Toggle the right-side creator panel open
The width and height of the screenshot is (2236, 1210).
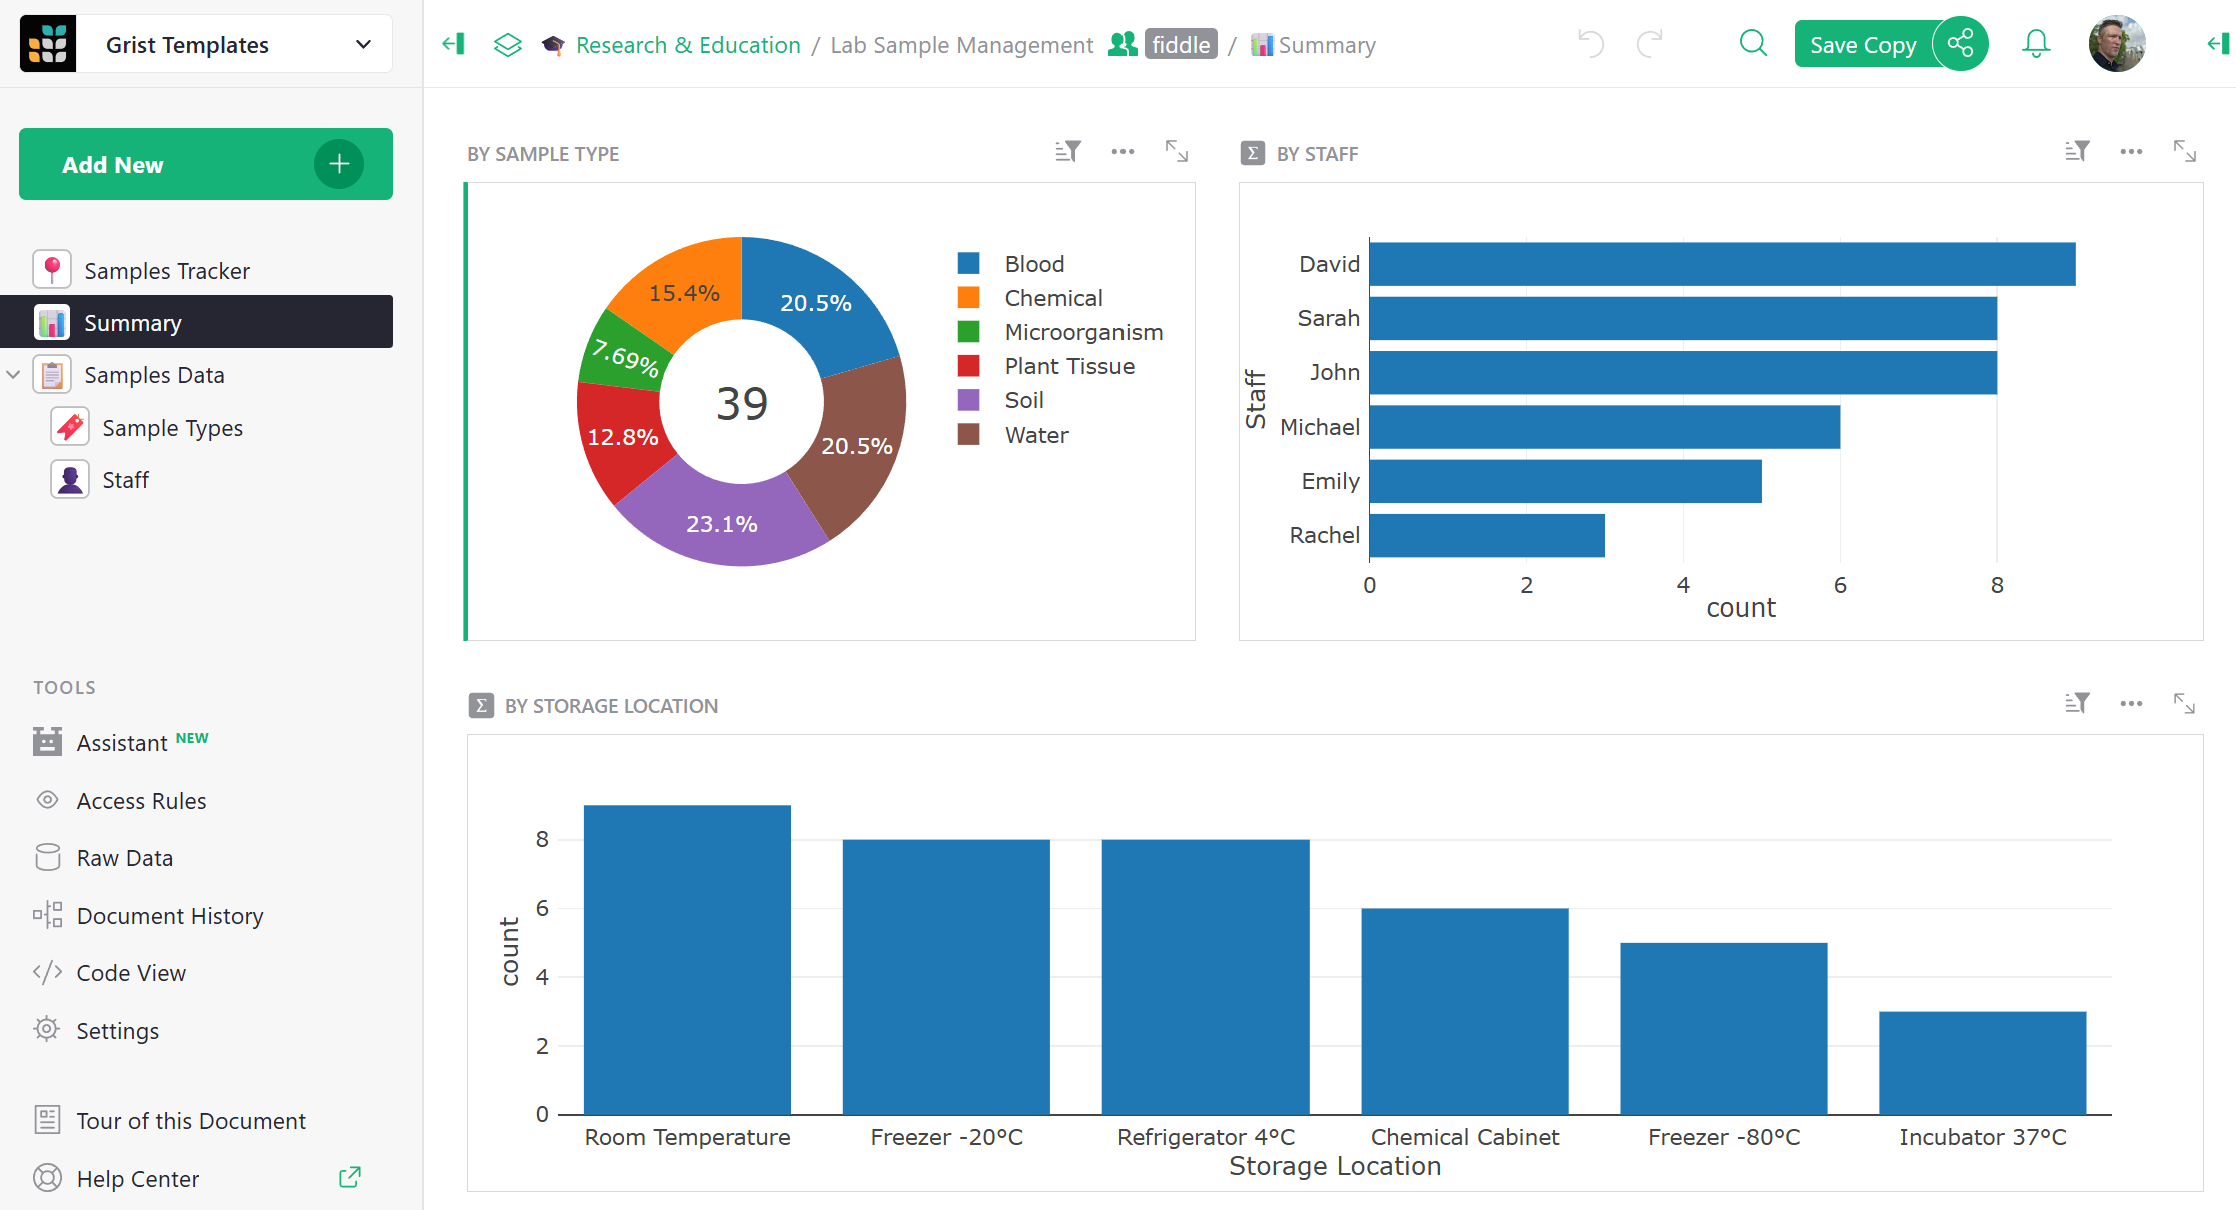2218,44
